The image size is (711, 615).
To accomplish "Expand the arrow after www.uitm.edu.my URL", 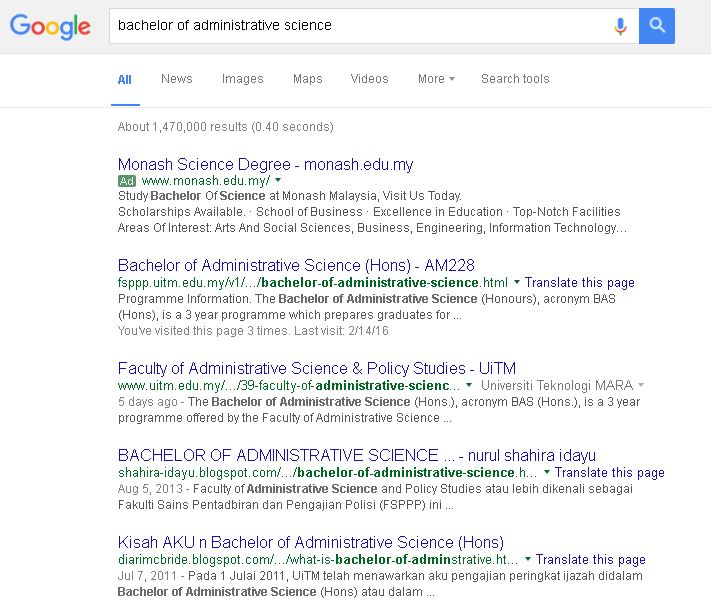I will click(469, 385).
